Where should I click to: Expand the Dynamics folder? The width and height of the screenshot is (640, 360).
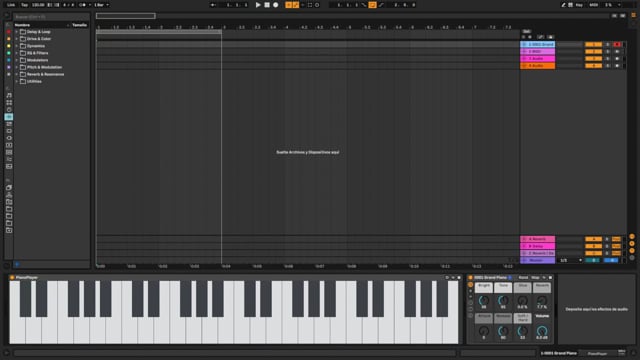tap(17, 46)
